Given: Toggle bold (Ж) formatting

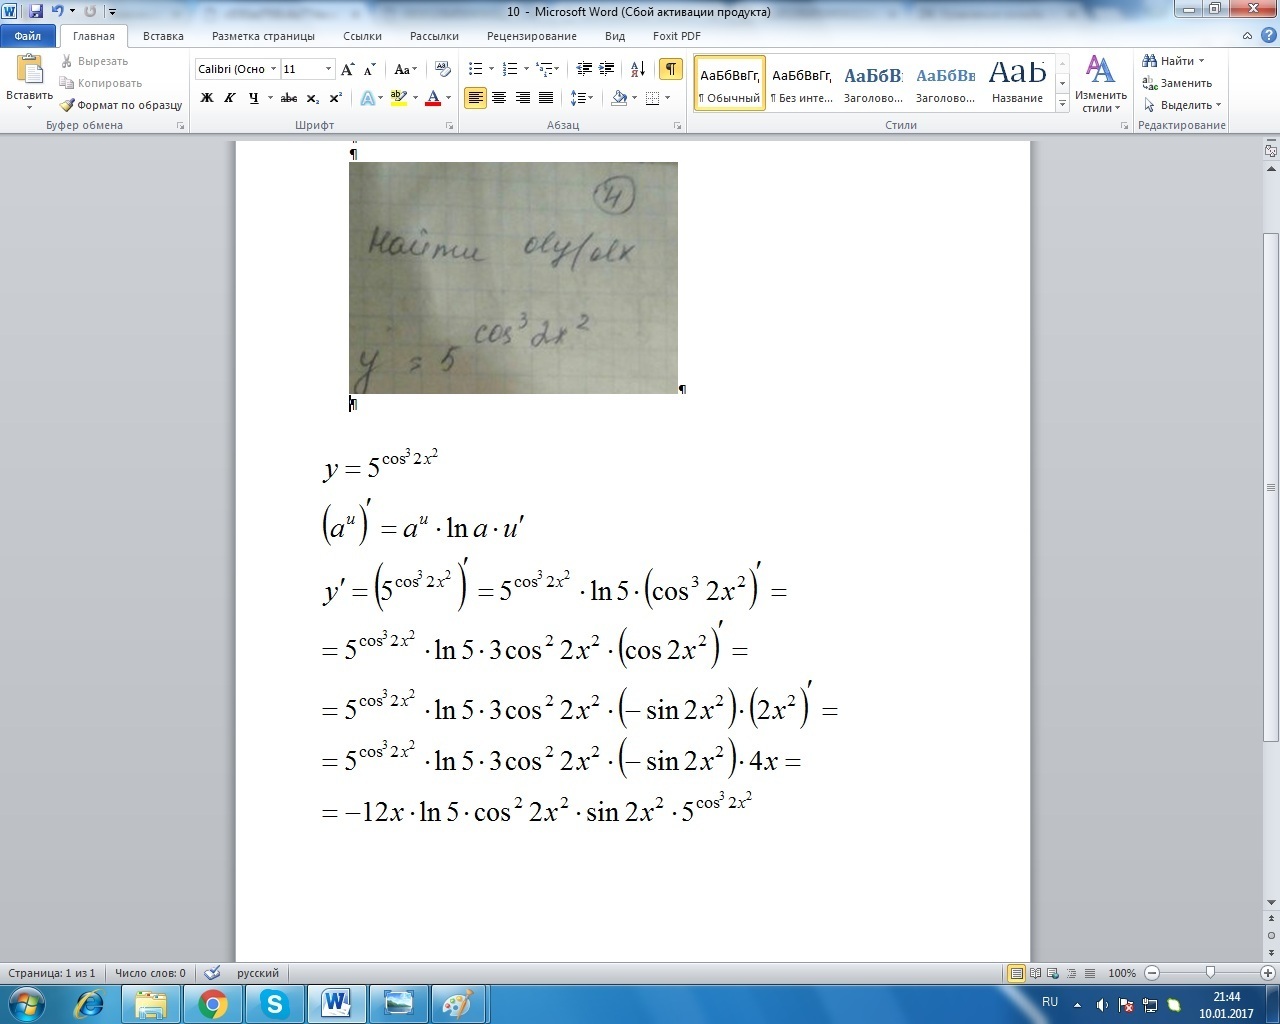Looking at the screenshot, I should [207, 98].
